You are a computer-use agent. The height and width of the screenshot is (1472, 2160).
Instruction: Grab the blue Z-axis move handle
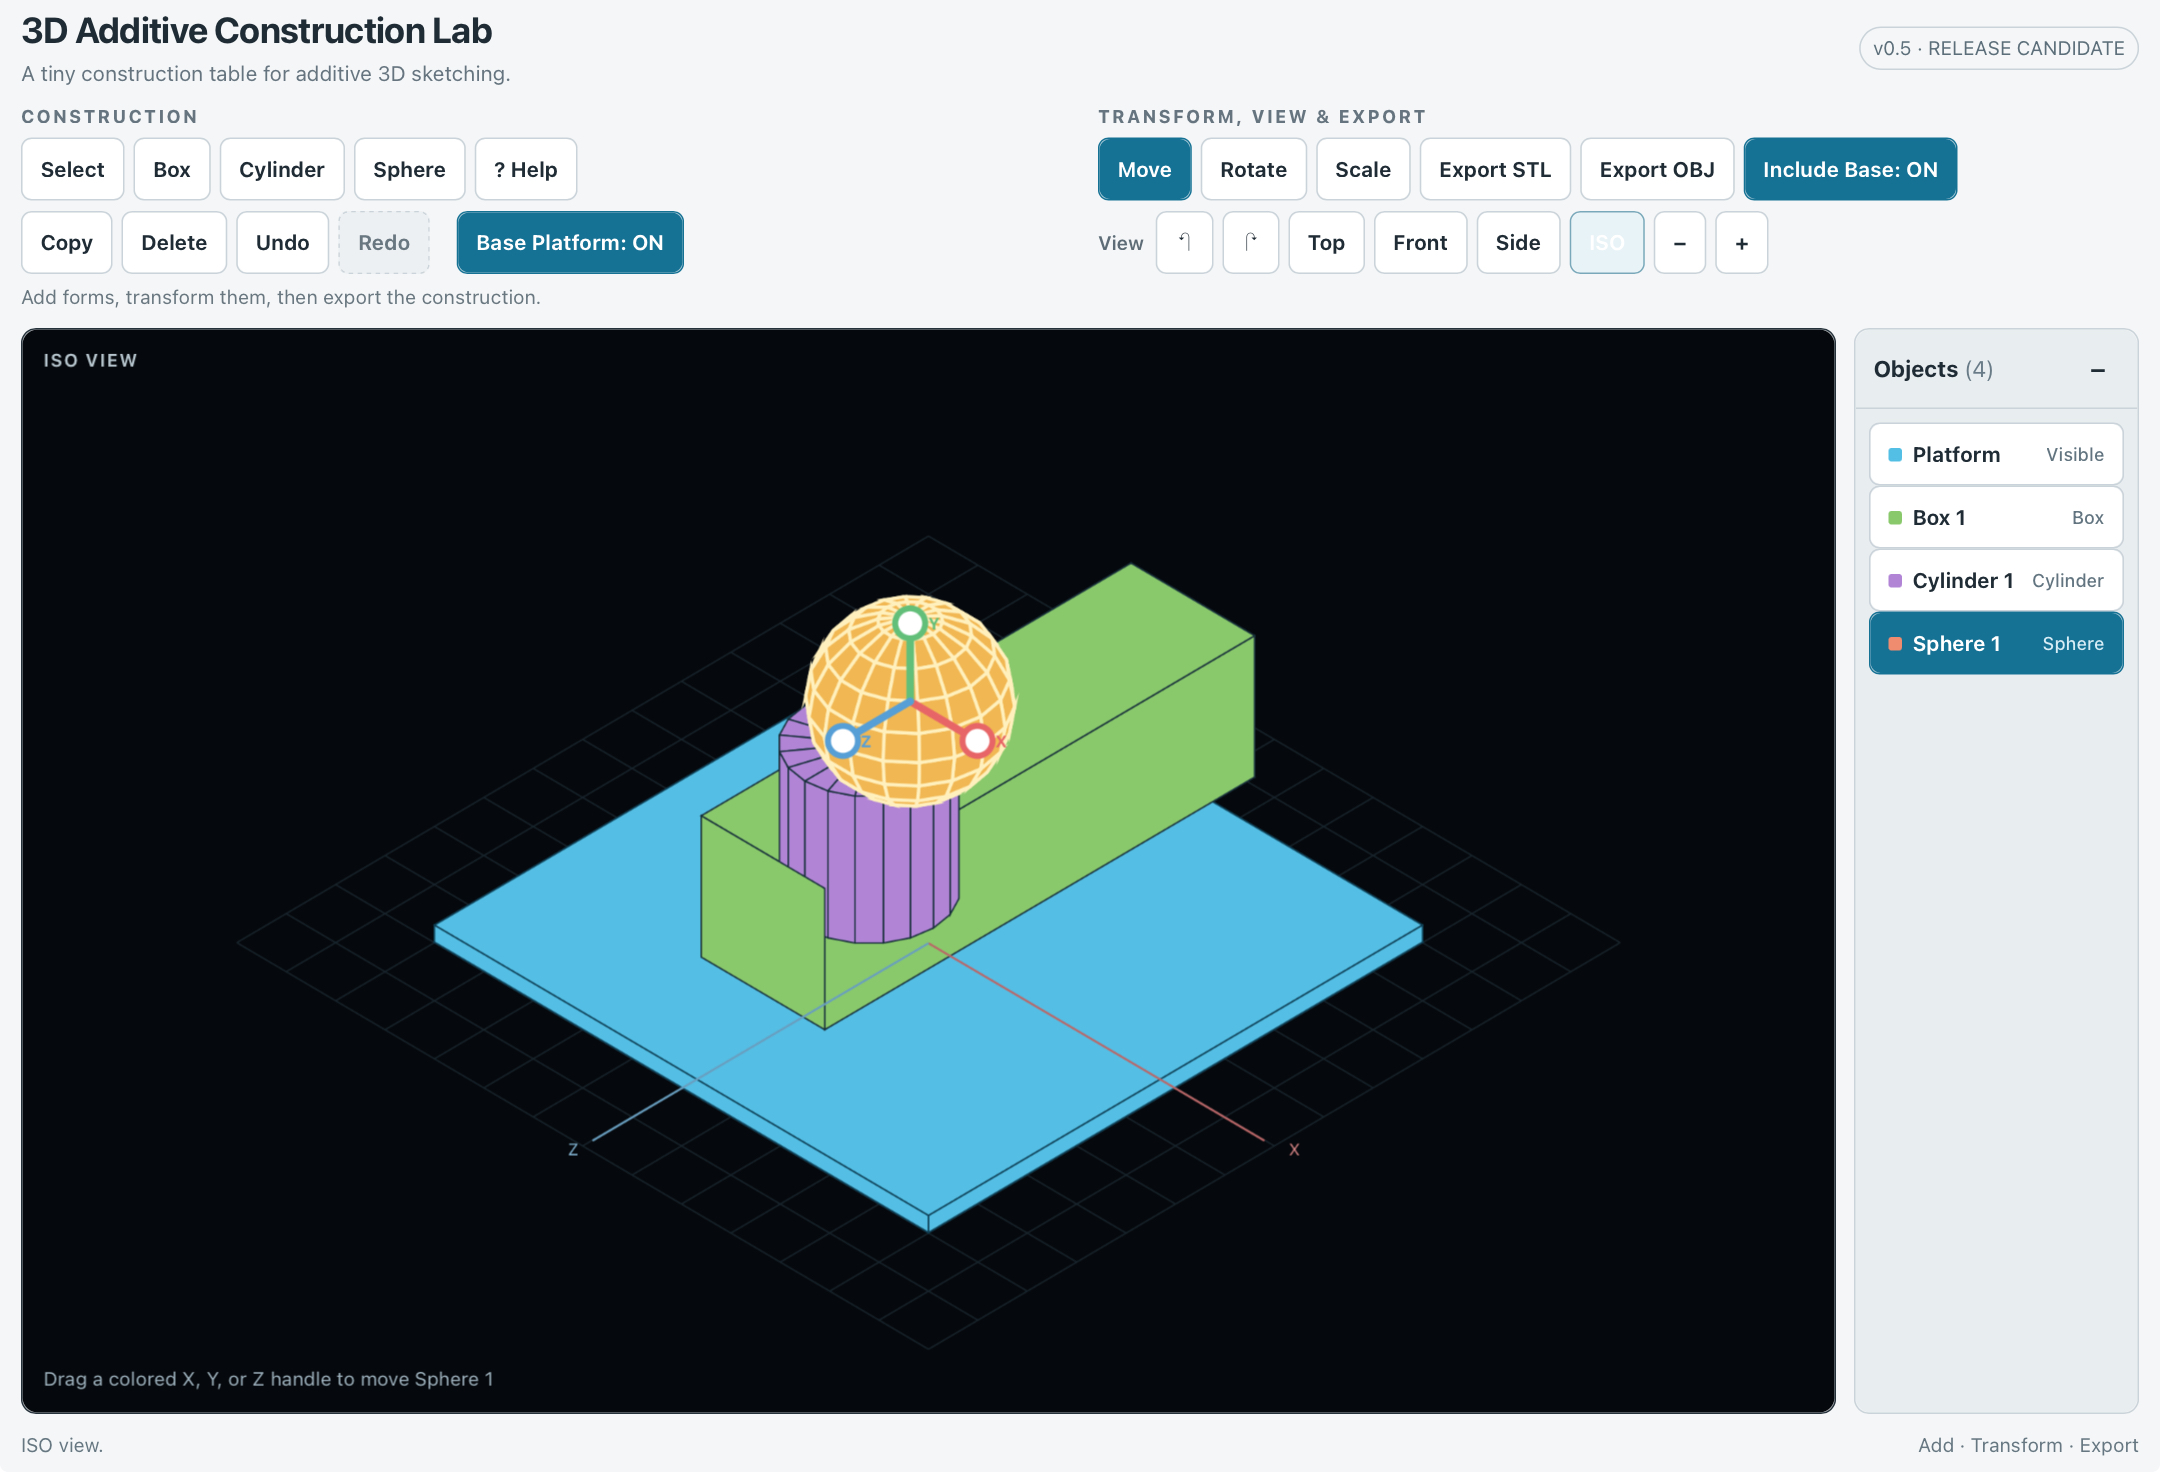(x=843, y=741)
